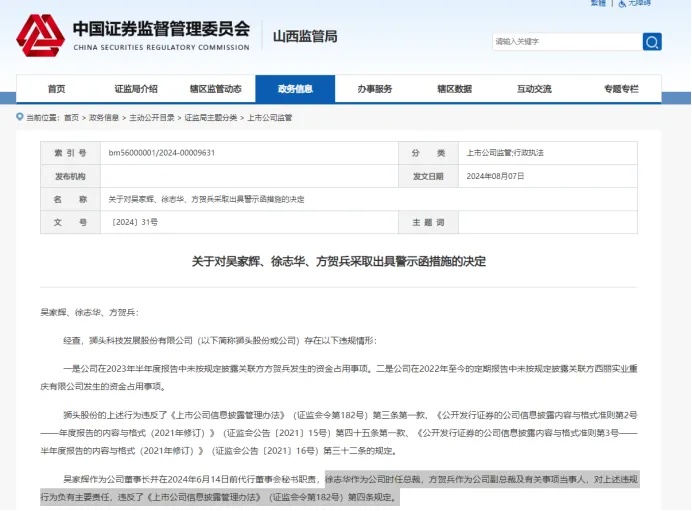Open the 证监局介绍 navigation tab
This screenshot has height=511, width=692.
tap(136, 89)
